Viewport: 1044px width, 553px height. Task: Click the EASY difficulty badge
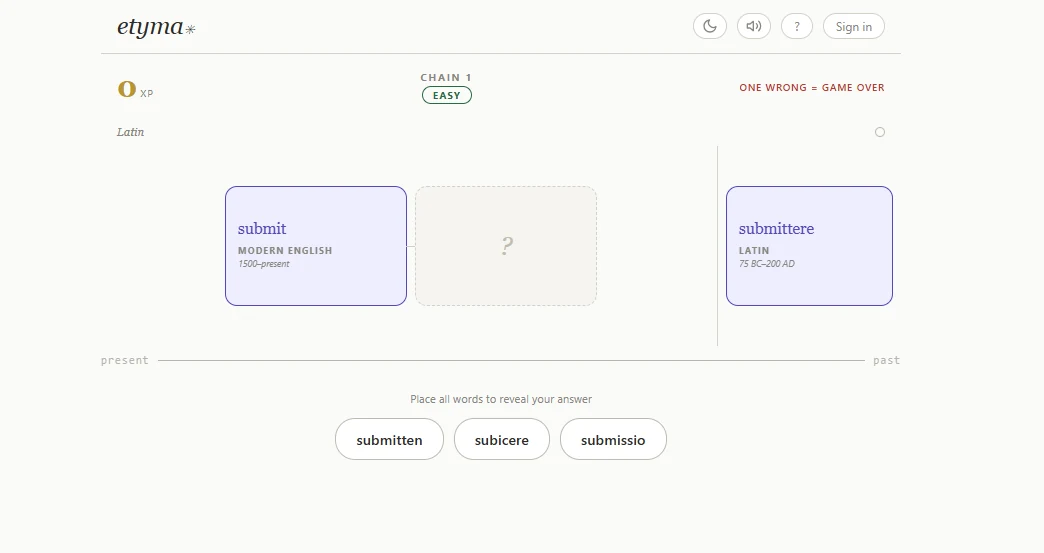click(x=447, y=95)
